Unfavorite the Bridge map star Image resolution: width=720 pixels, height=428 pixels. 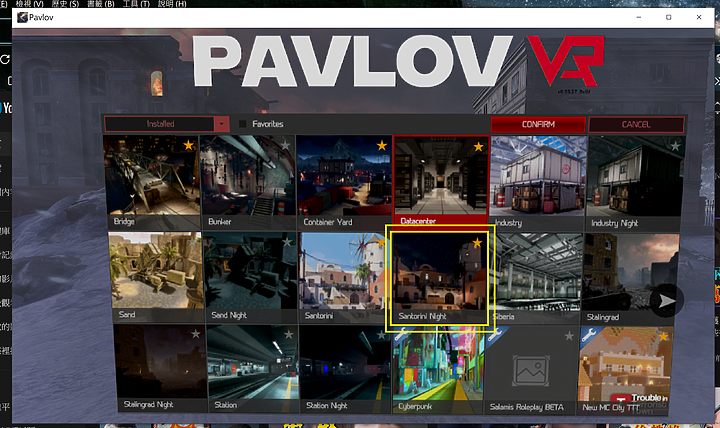coord(188,146)
